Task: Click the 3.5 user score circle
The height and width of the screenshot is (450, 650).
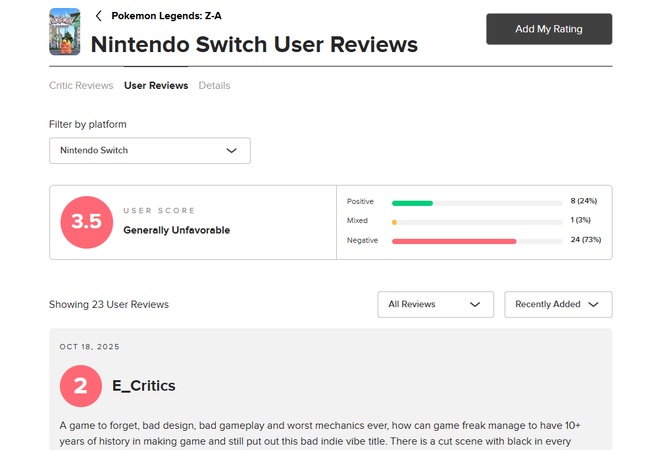Action: [86, 222]
